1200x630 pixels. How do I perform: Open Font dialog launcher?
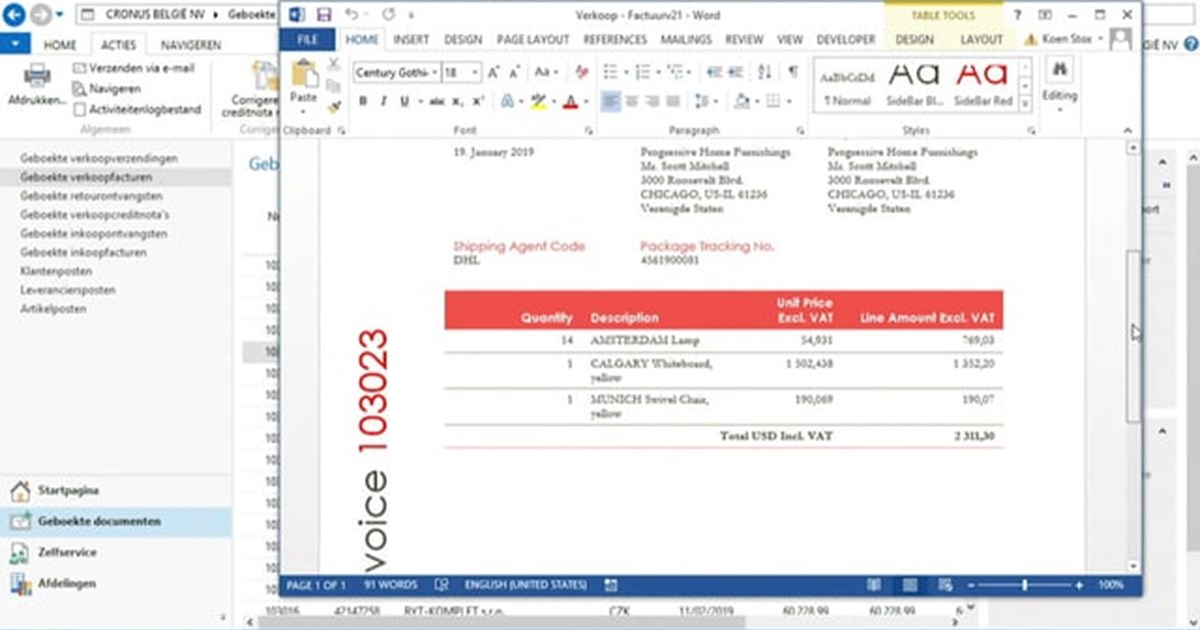[x=590, y=131]
